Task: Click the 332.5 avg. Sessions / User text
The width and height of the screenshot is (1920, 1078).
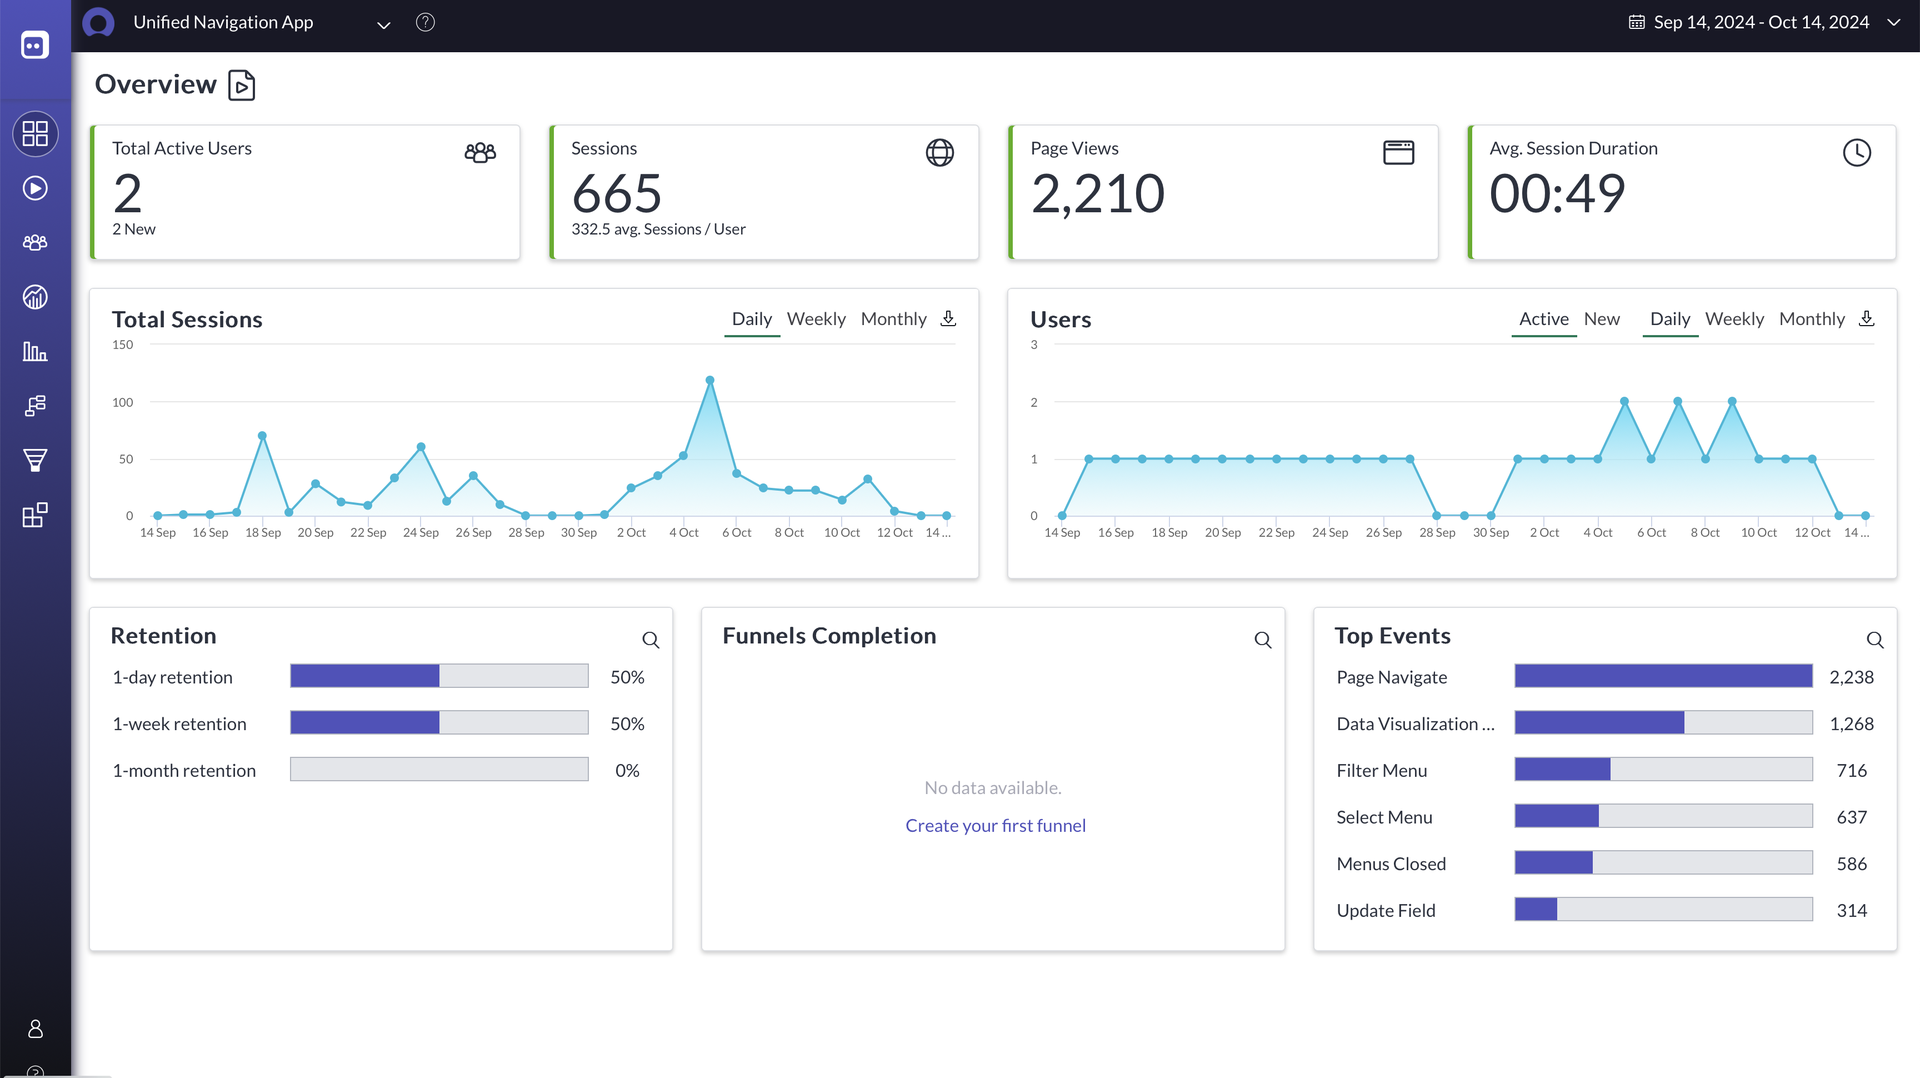Action: [658, 229]
